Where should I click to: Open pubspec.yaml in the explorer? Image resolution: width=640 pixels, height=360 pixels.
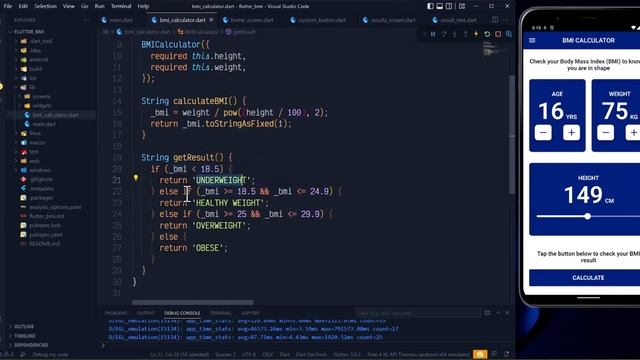(46, 235)
